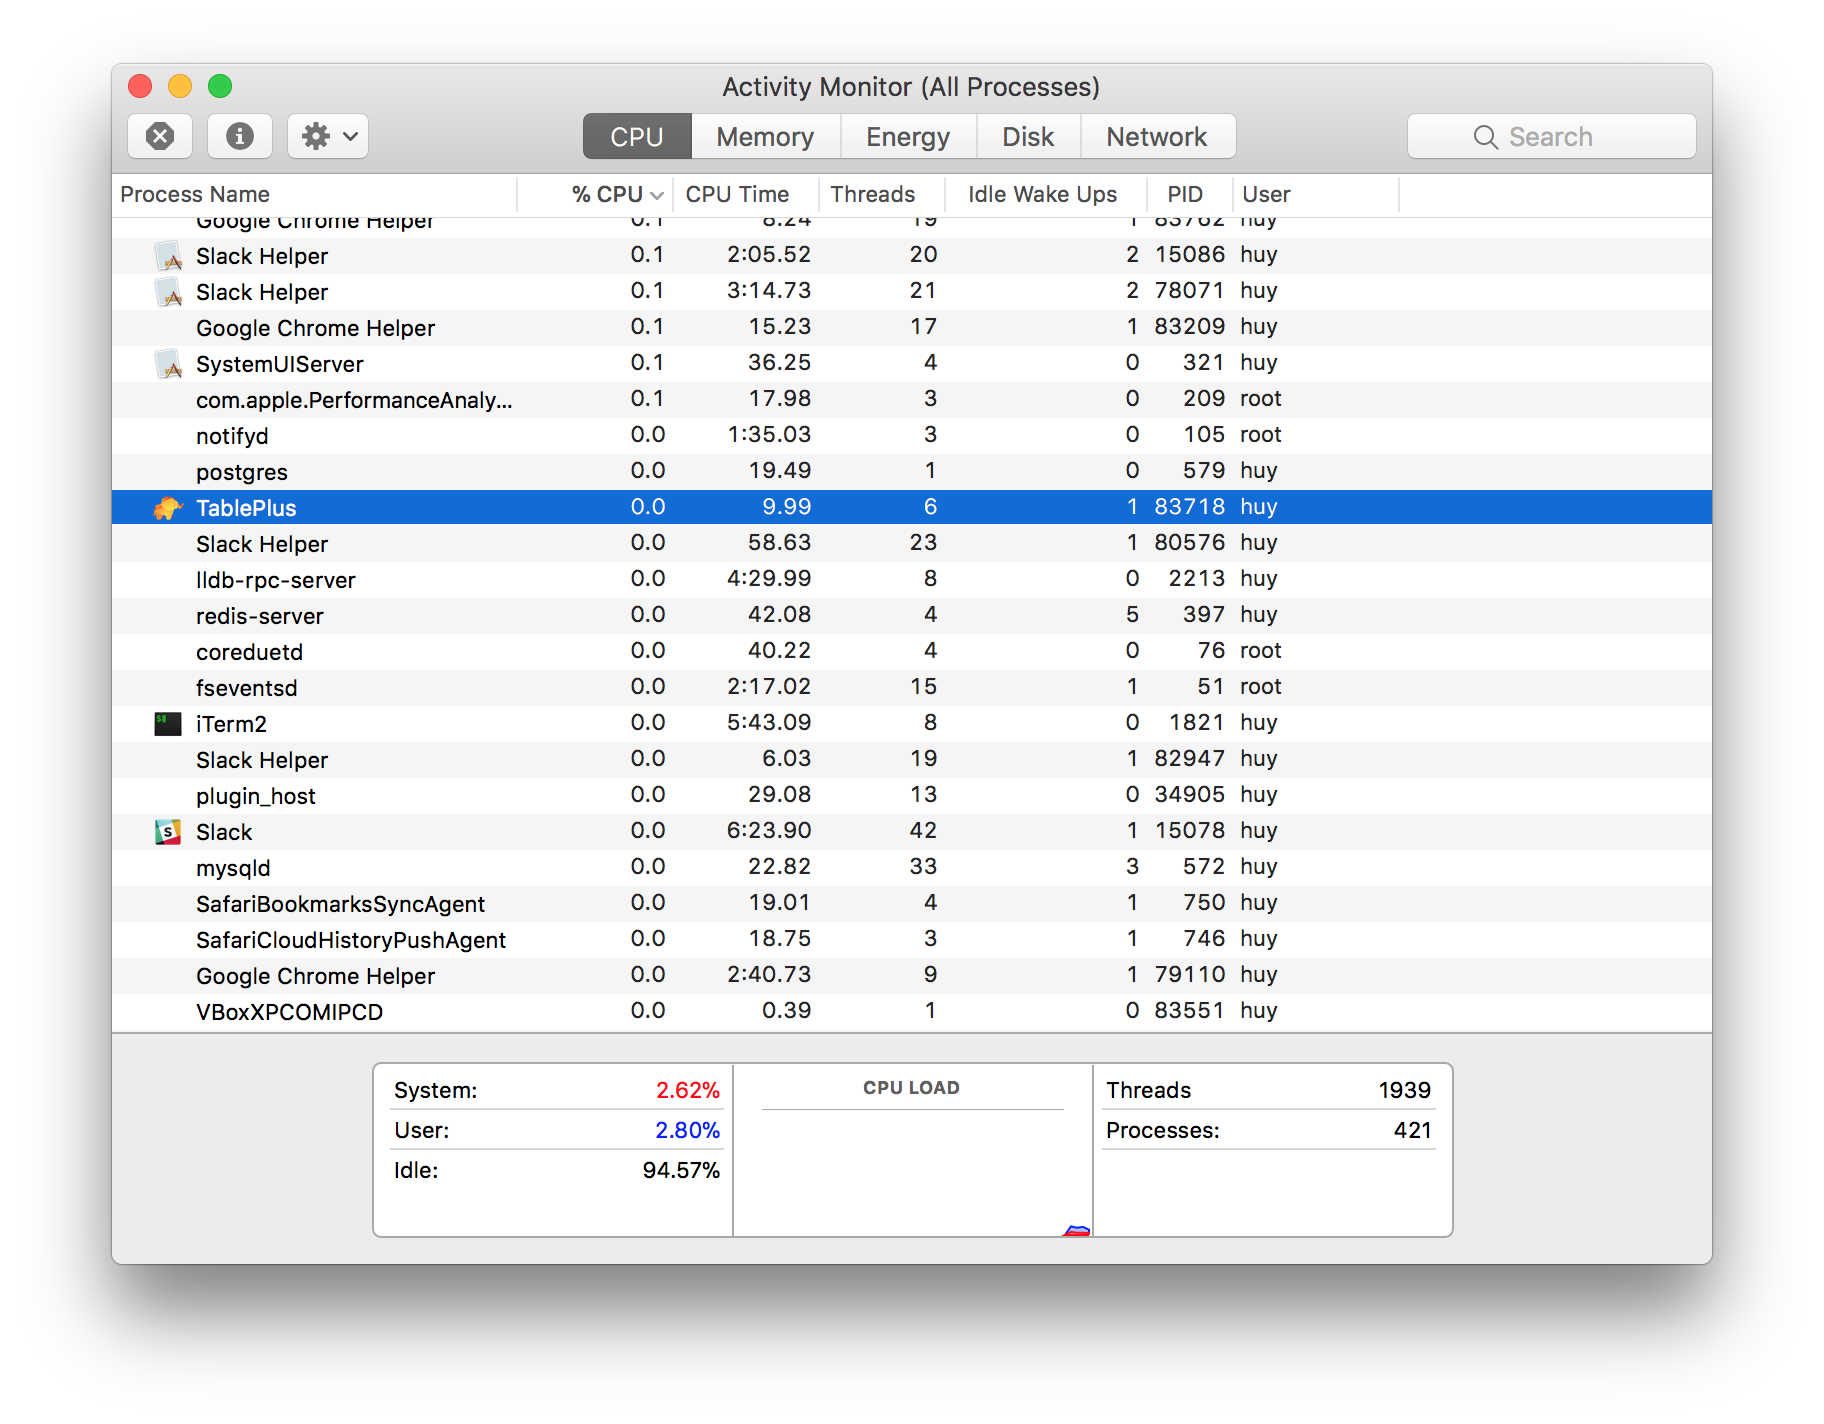Click inside the Search field

[x=1560, y=136]
